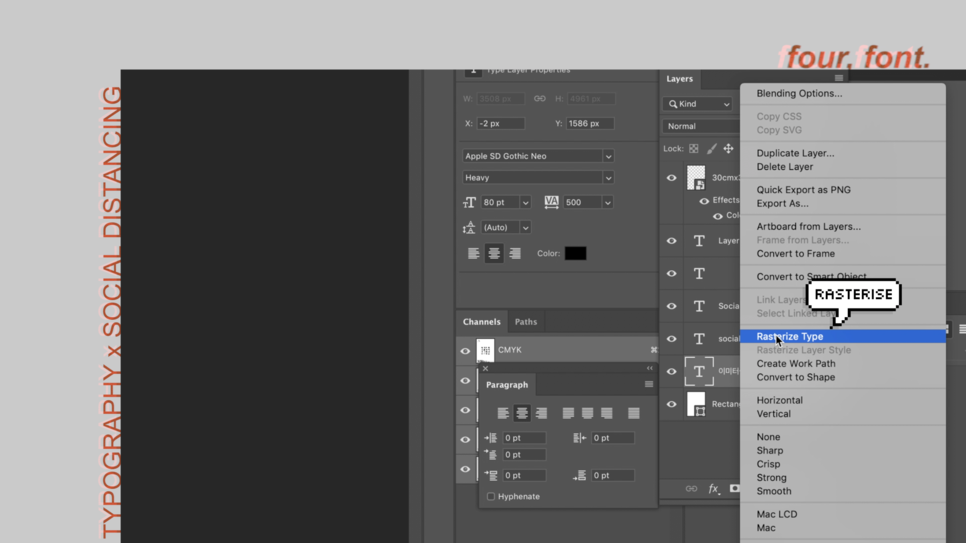Open the 80 pt font size dropdown arrow
The height and width of the screenshot is (543, 966).
coord(525,203)
